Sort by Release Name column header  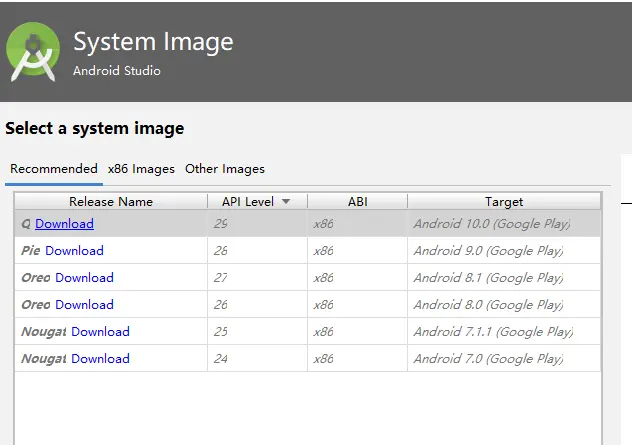click(x=111, y=202)
